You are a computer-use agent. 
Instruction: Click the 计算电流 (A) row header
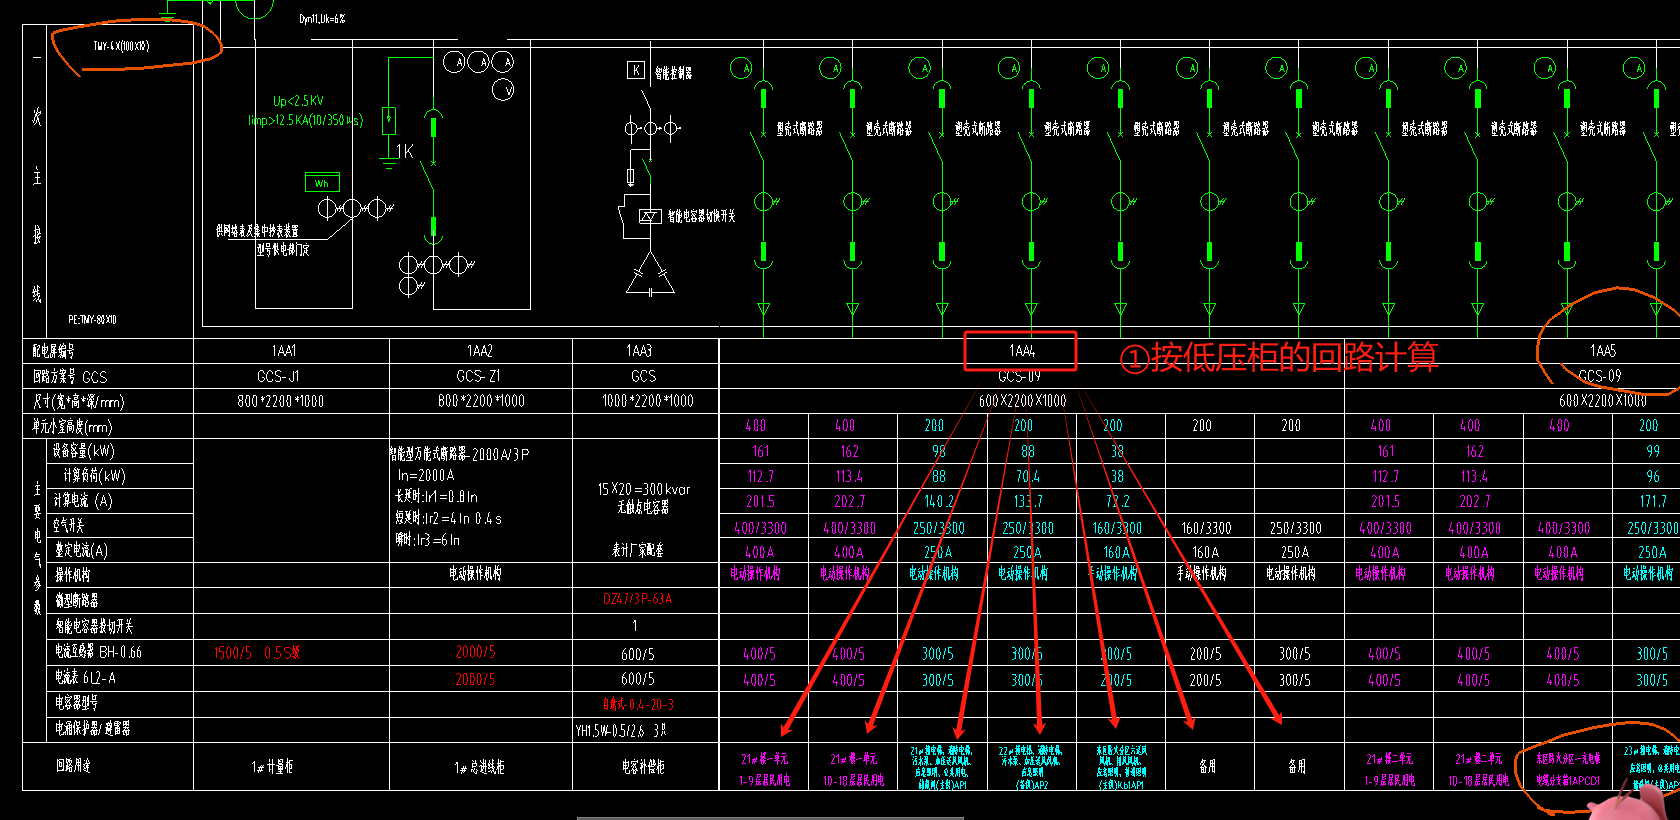[83, 500]
